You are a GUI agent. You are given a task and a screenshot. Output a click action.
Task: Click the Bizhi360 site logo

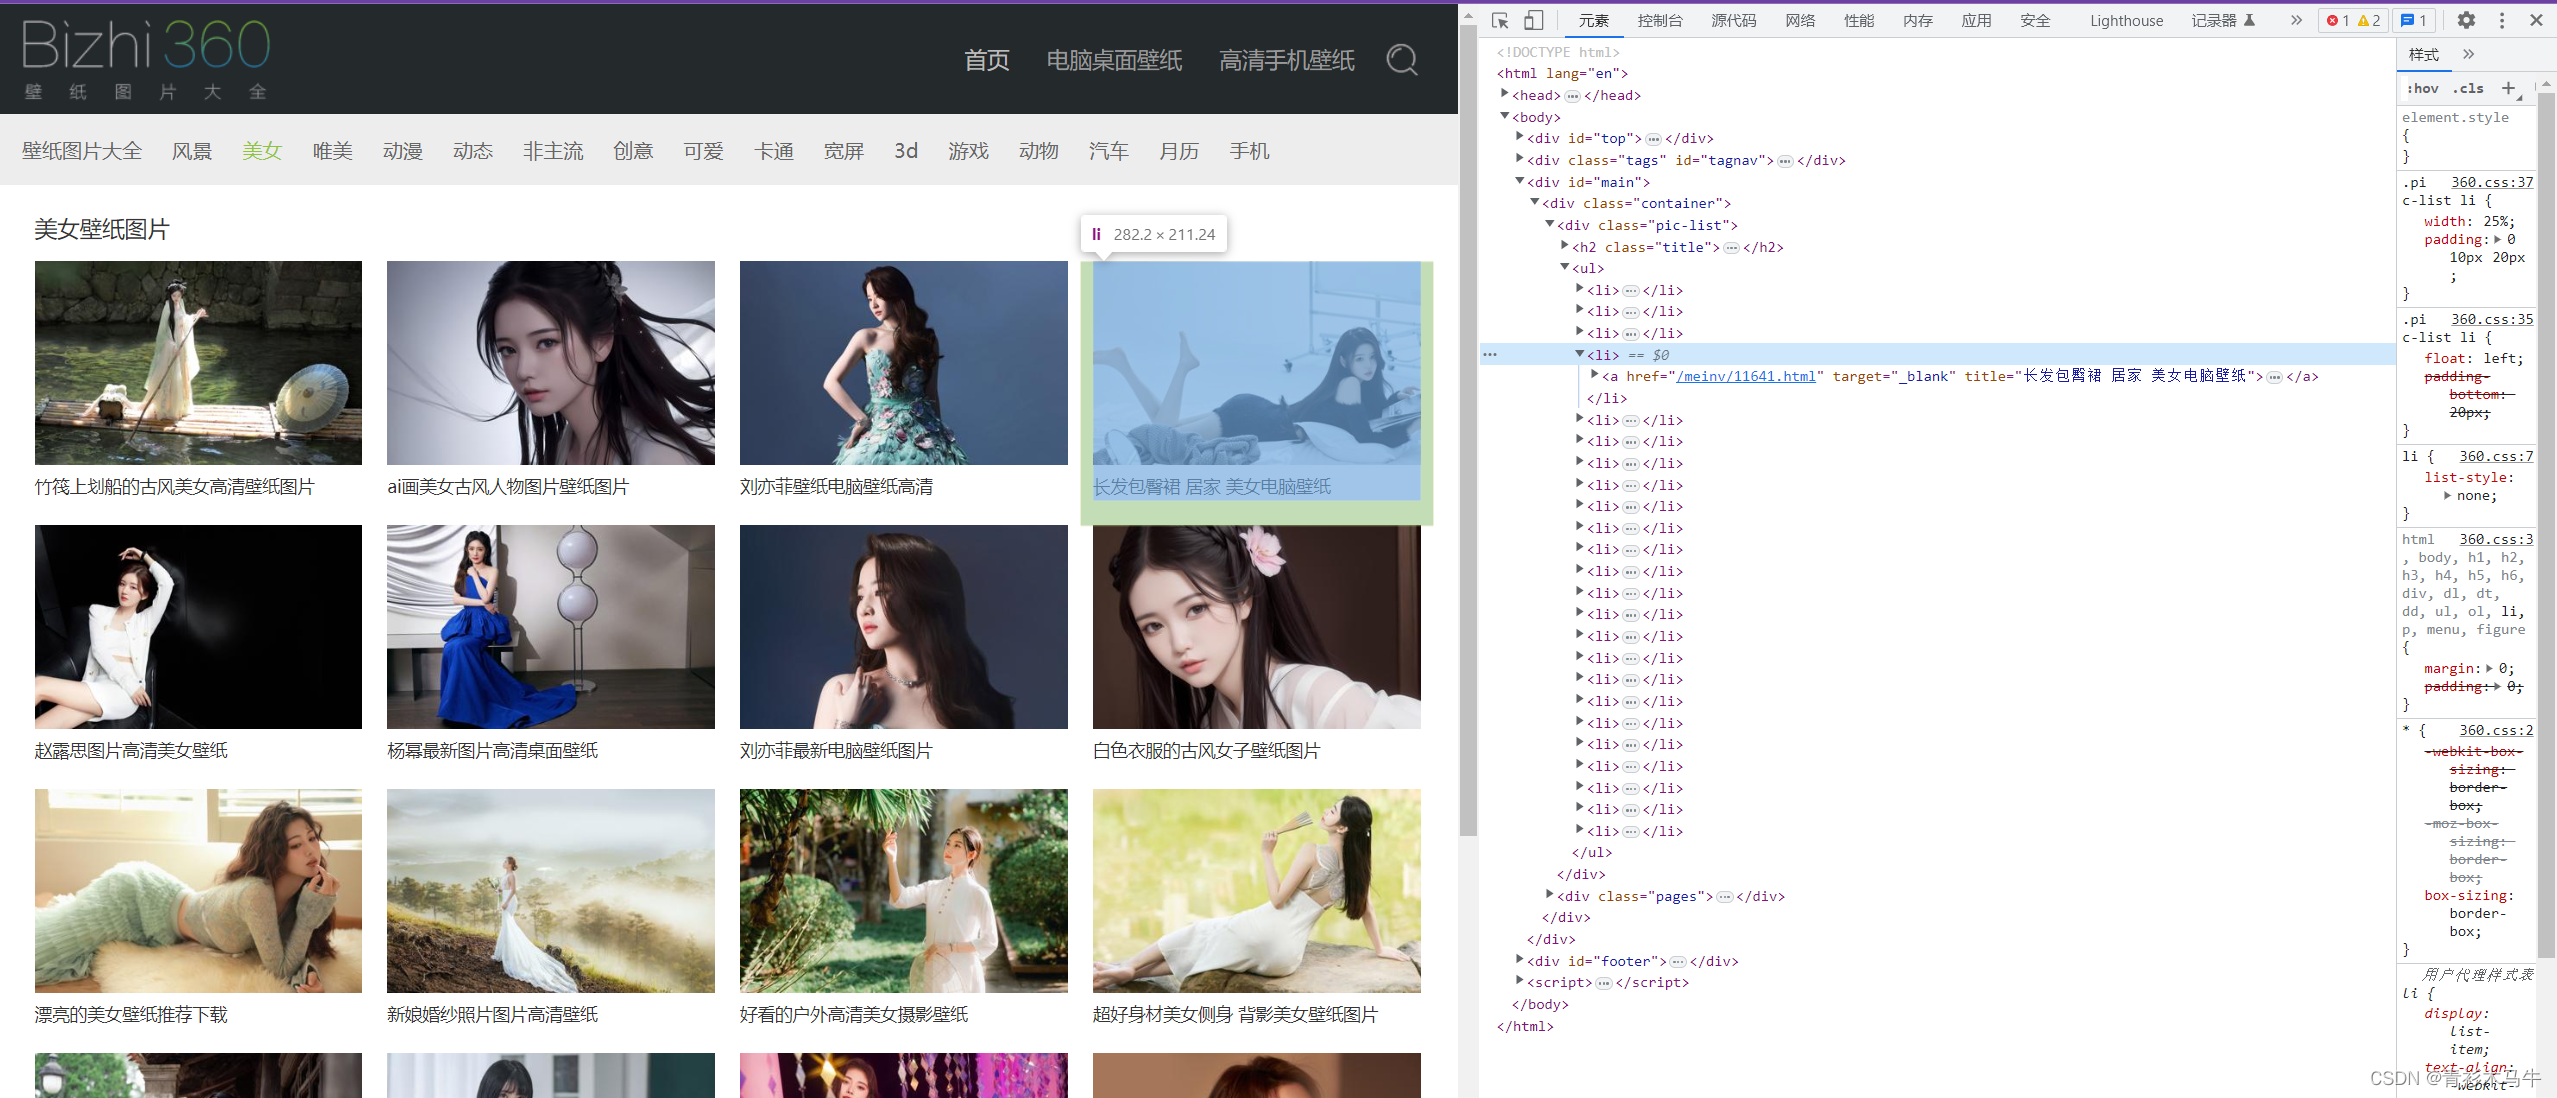click(147, 60)
